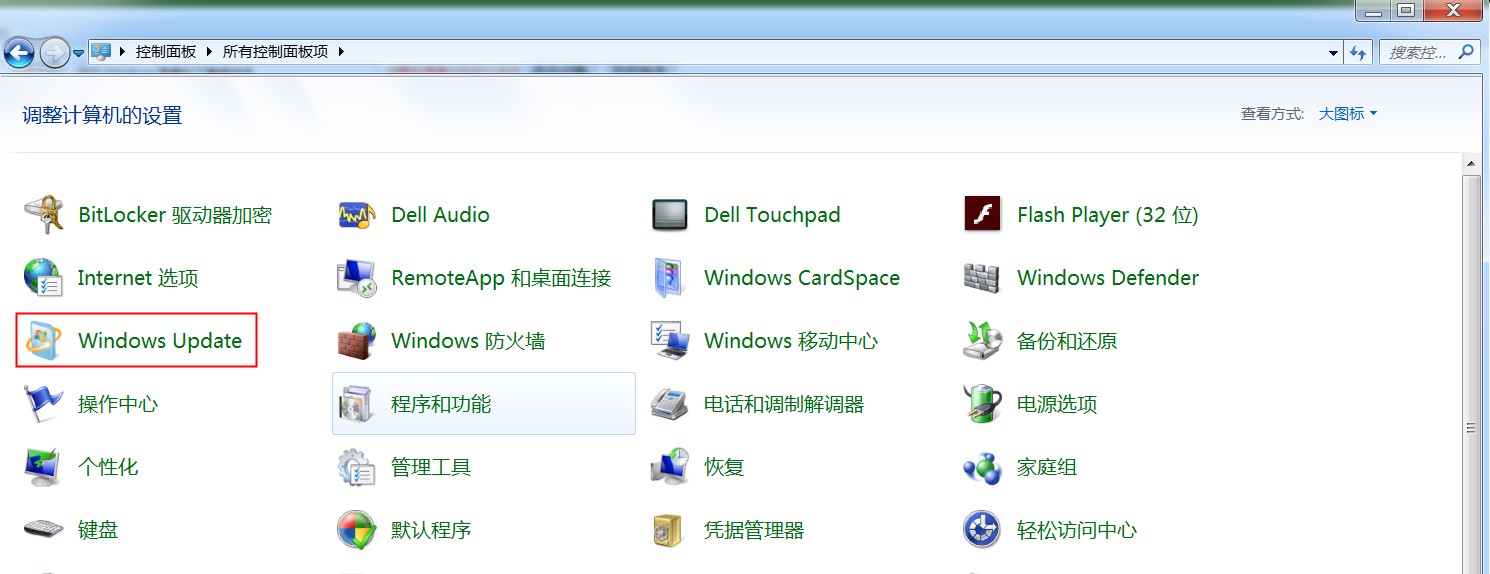Screen dimensions: 1490x574
Task: Open the 管理工具 text link
Action: [x=431, y=467]
